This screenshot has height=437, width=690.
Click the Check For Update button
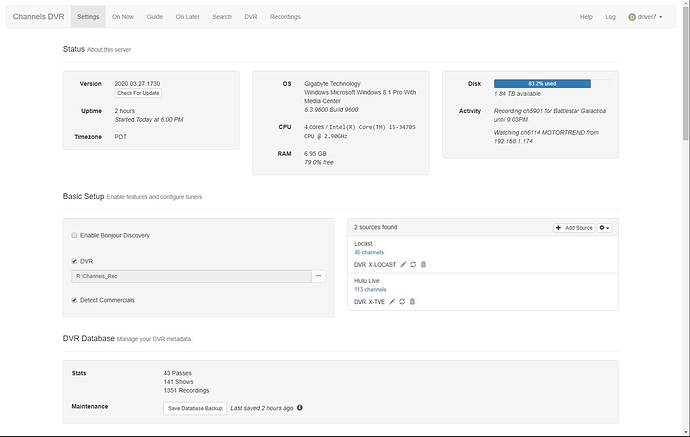(138, 93)
